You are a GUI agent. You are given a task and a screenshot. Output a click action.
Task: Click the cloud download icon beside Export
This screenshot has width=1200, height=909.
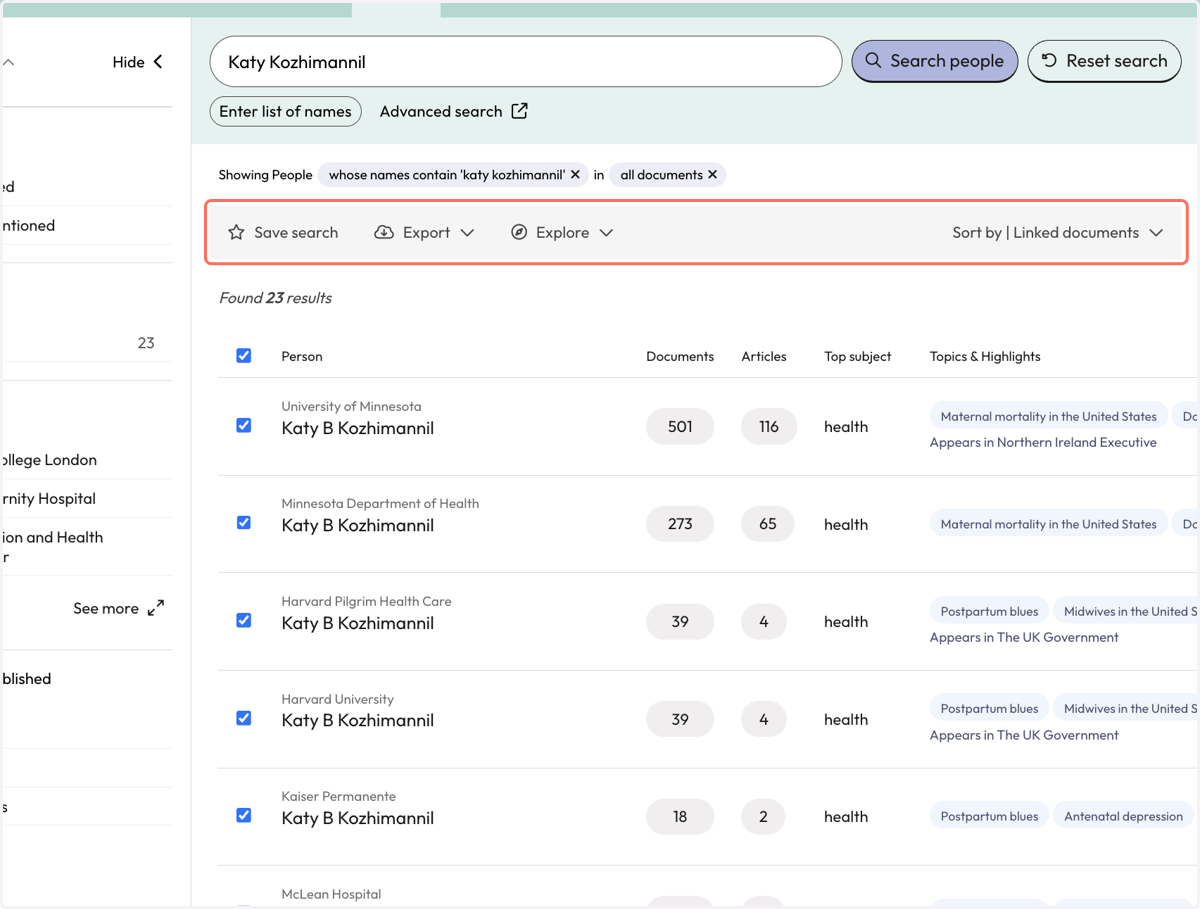(384, 232)
